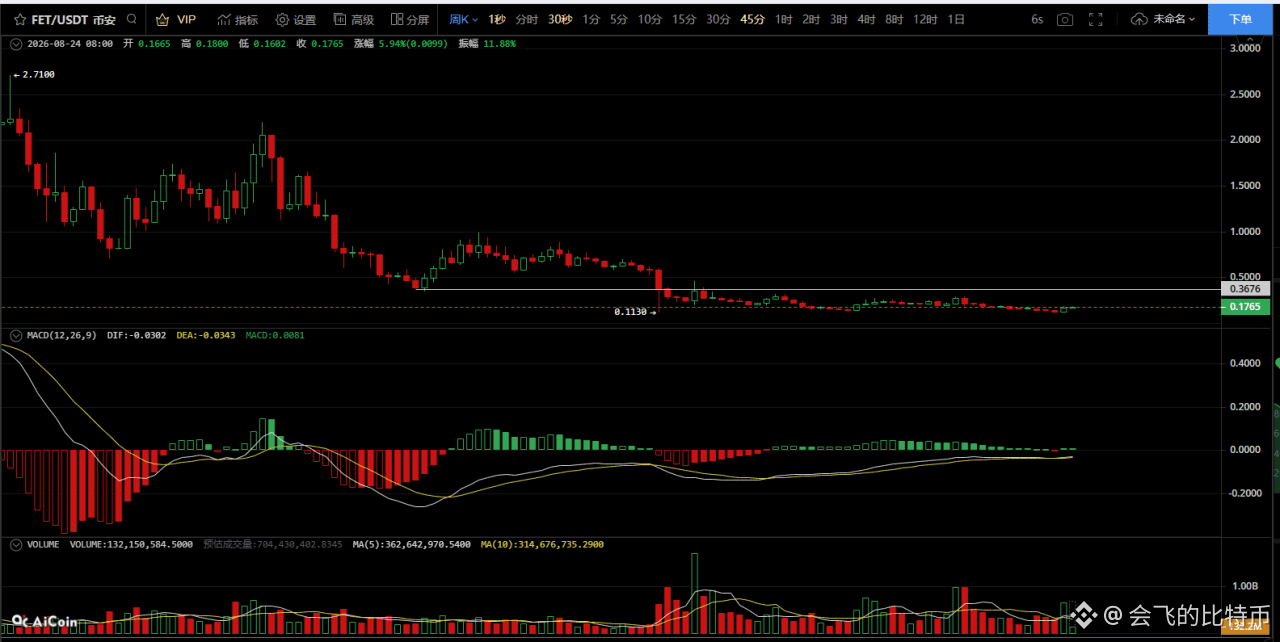Screen dimensions: 1280x642
Task: Open the symbol search magnifier
Action: coord(132,19)
